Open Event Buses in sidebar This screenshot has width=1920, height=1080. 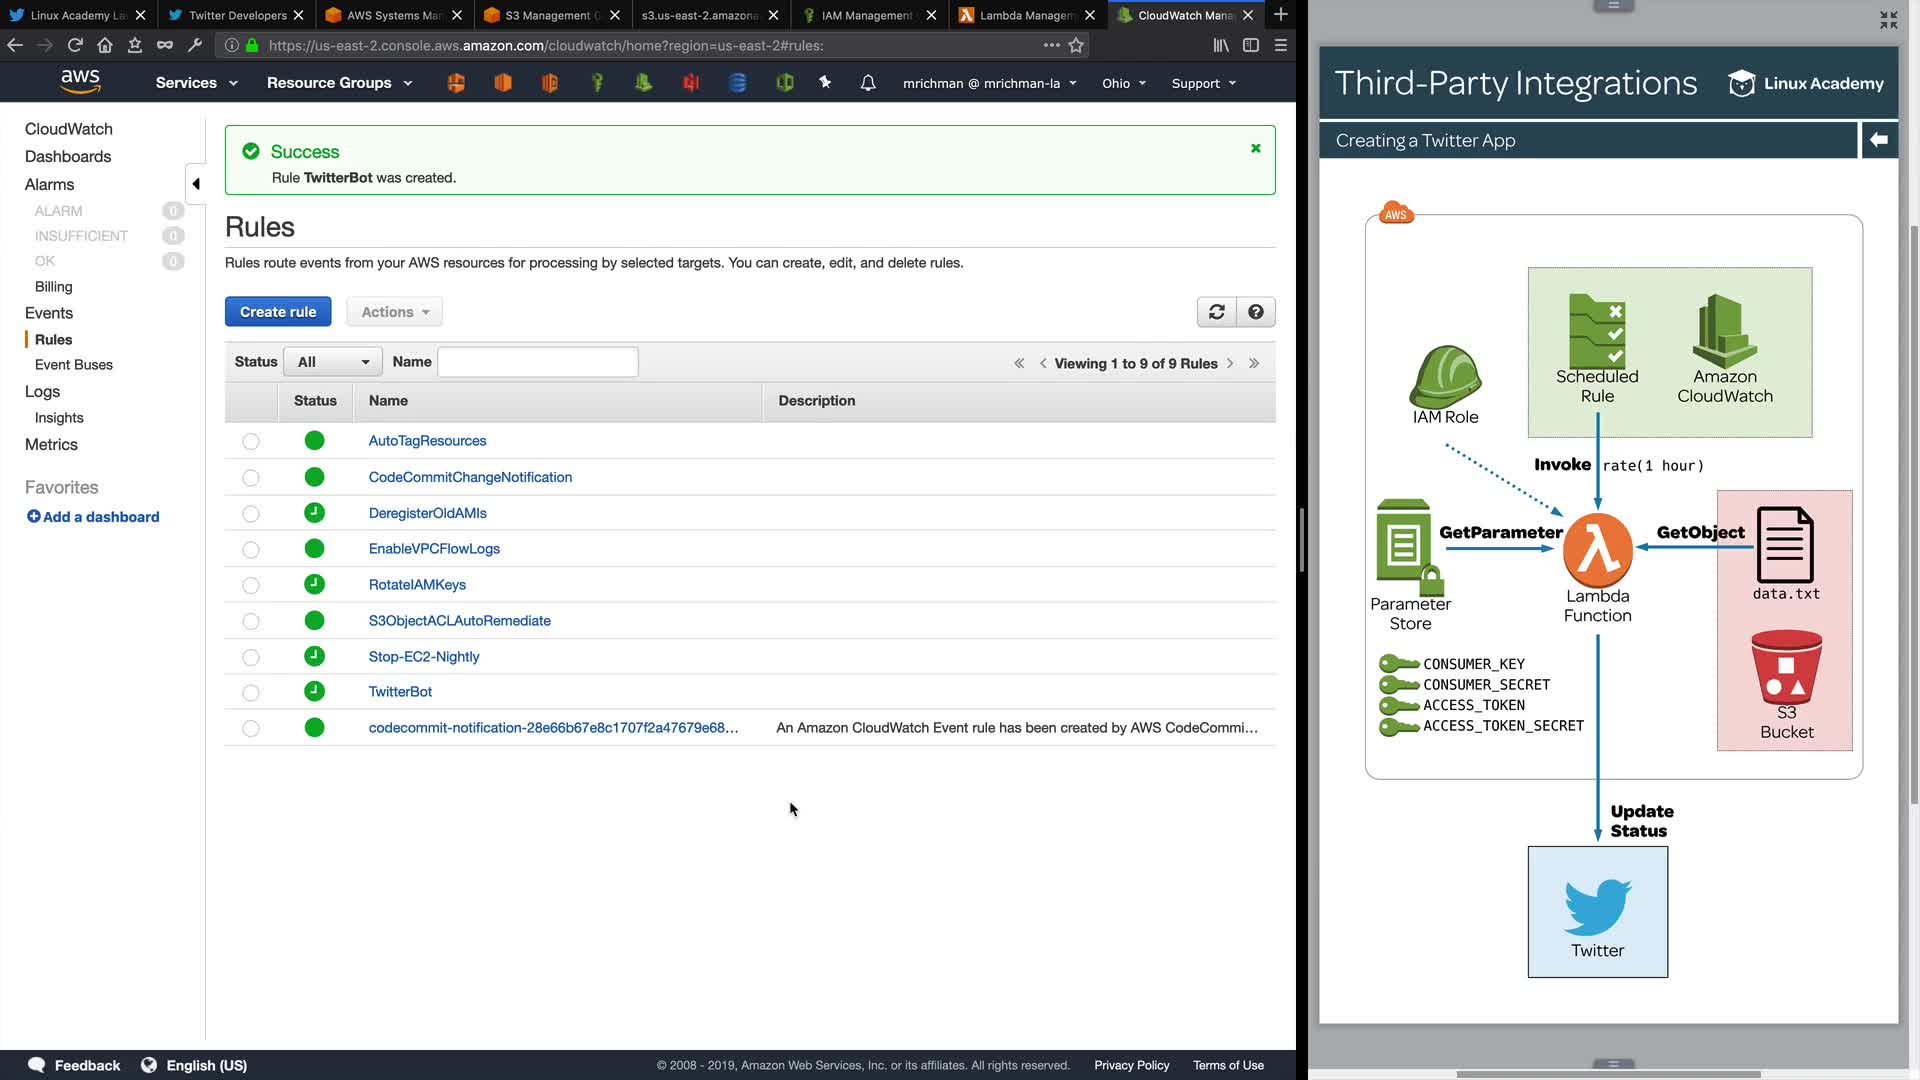tap(74, 365)
